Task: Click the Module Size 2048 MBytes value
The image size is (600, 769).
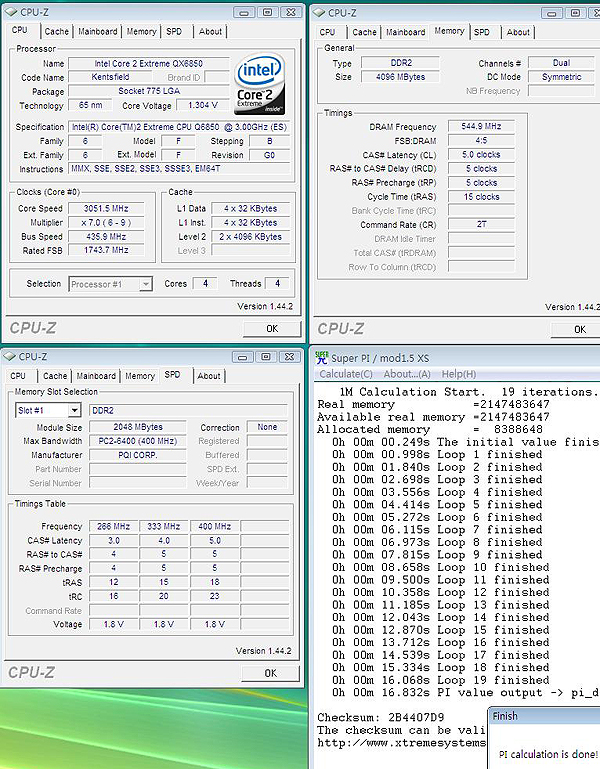Action: click(138, 427)
